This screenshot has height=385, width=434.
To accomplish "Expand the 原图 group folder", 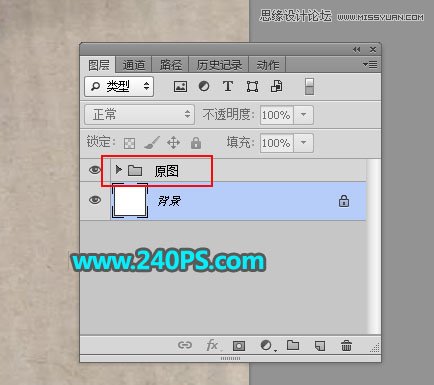I will 118,170.
